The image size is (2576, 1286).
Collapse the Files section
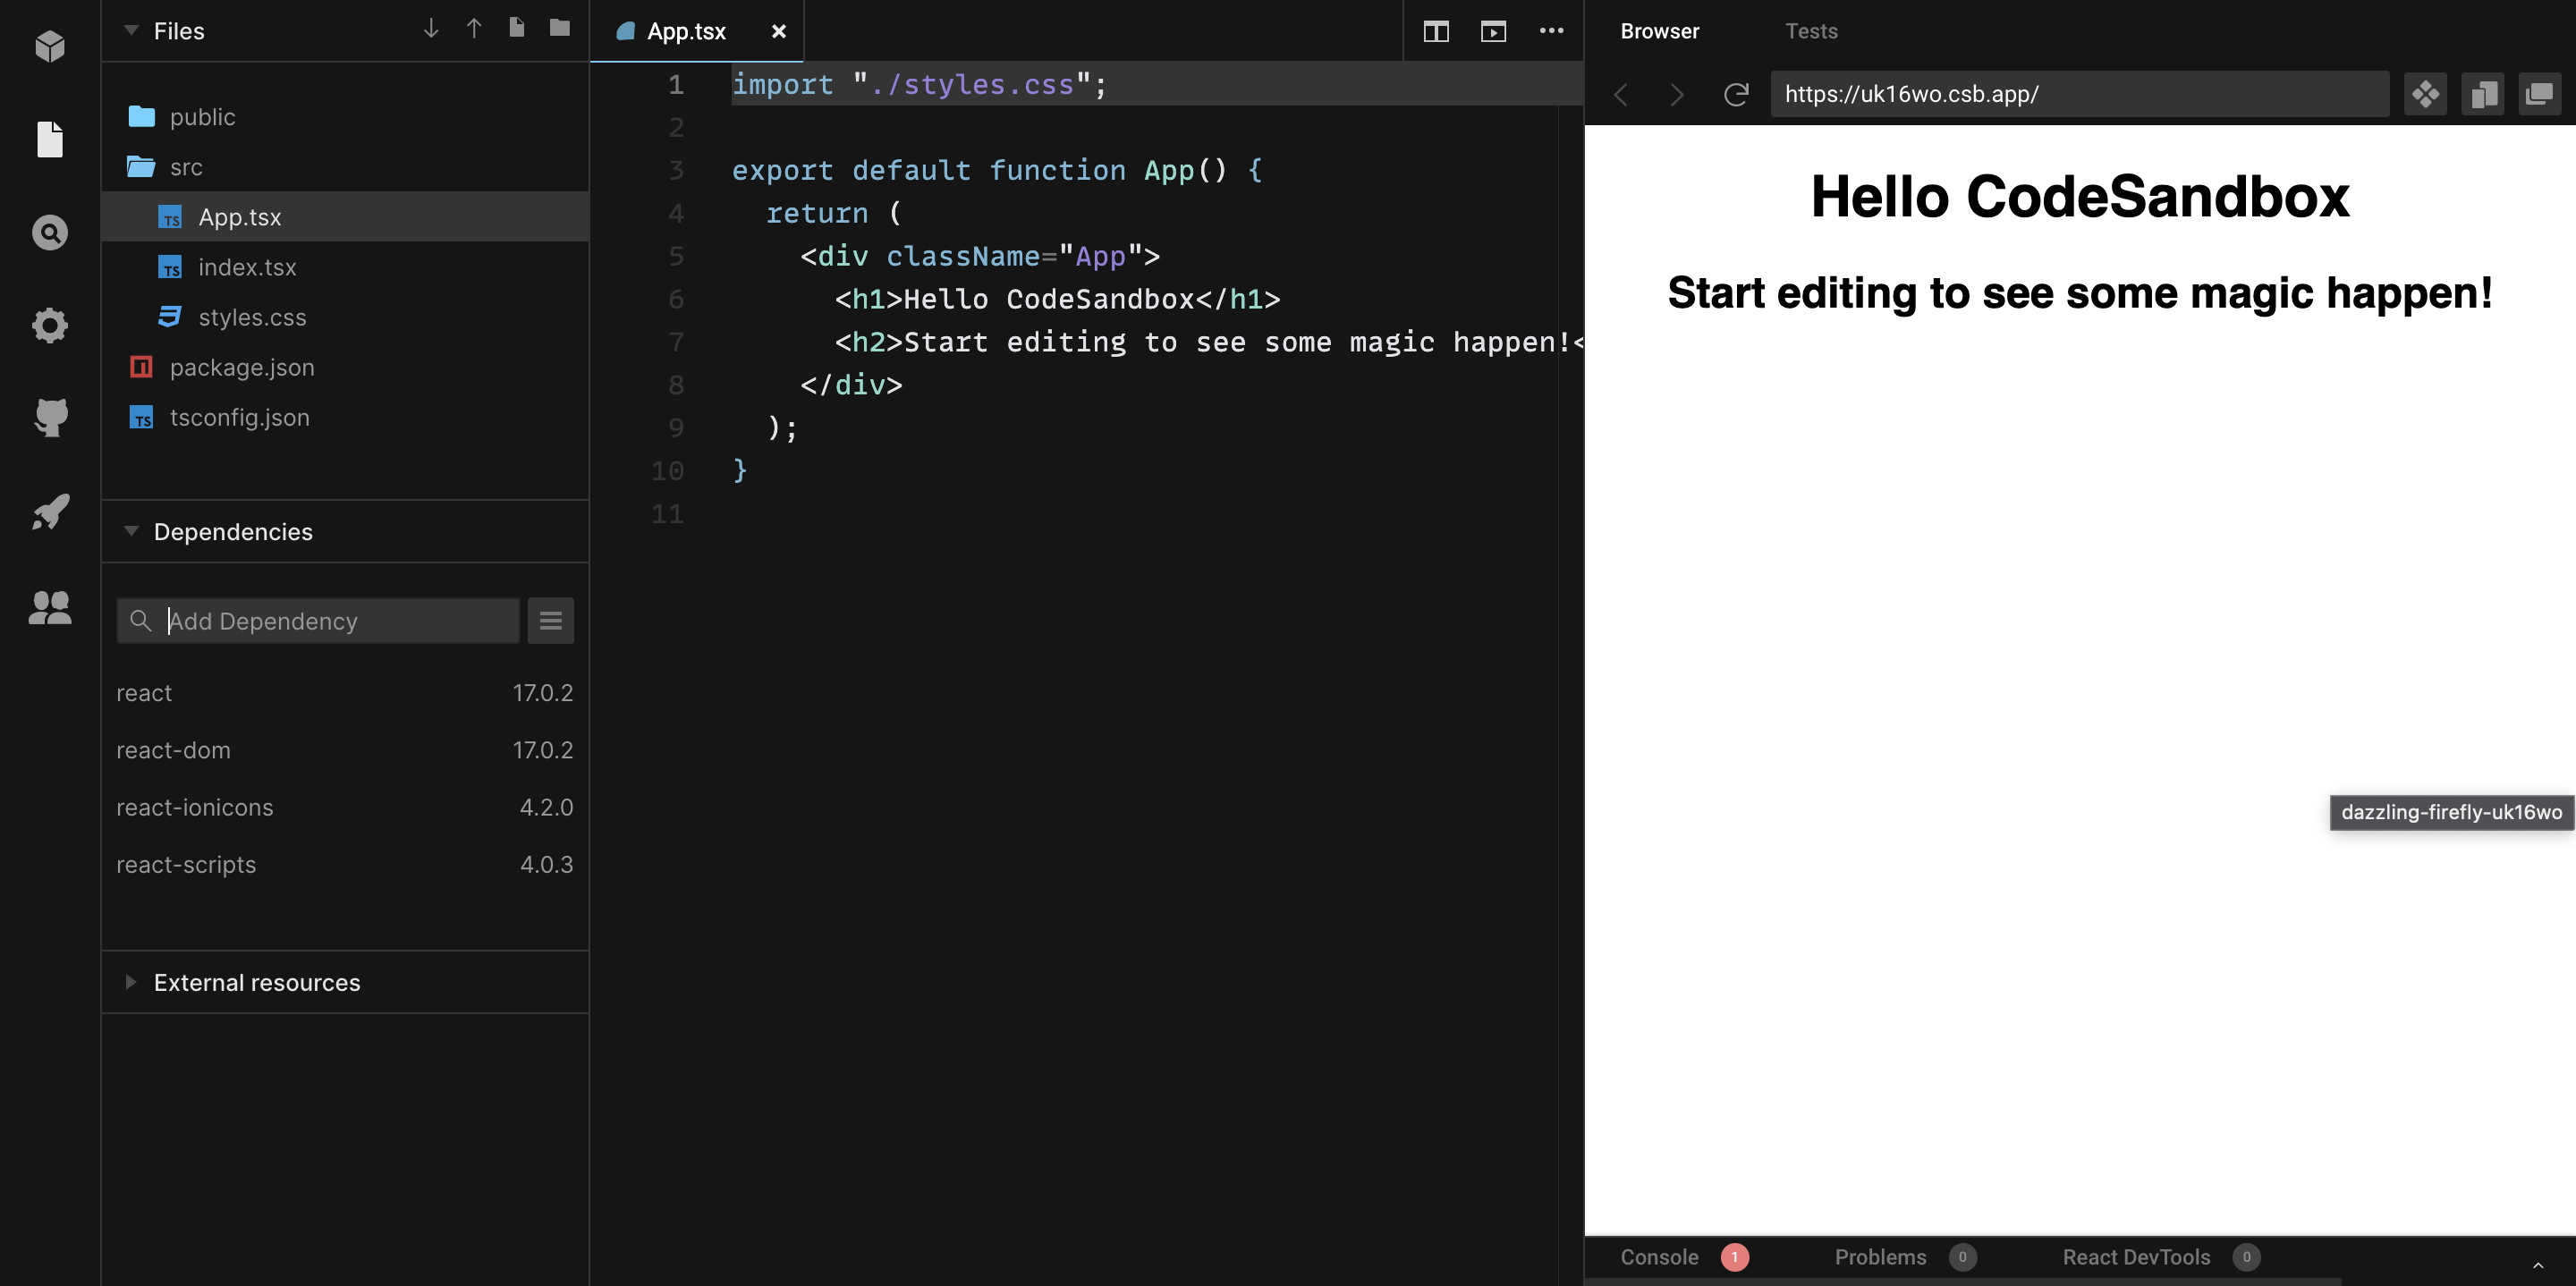[131, 31]
